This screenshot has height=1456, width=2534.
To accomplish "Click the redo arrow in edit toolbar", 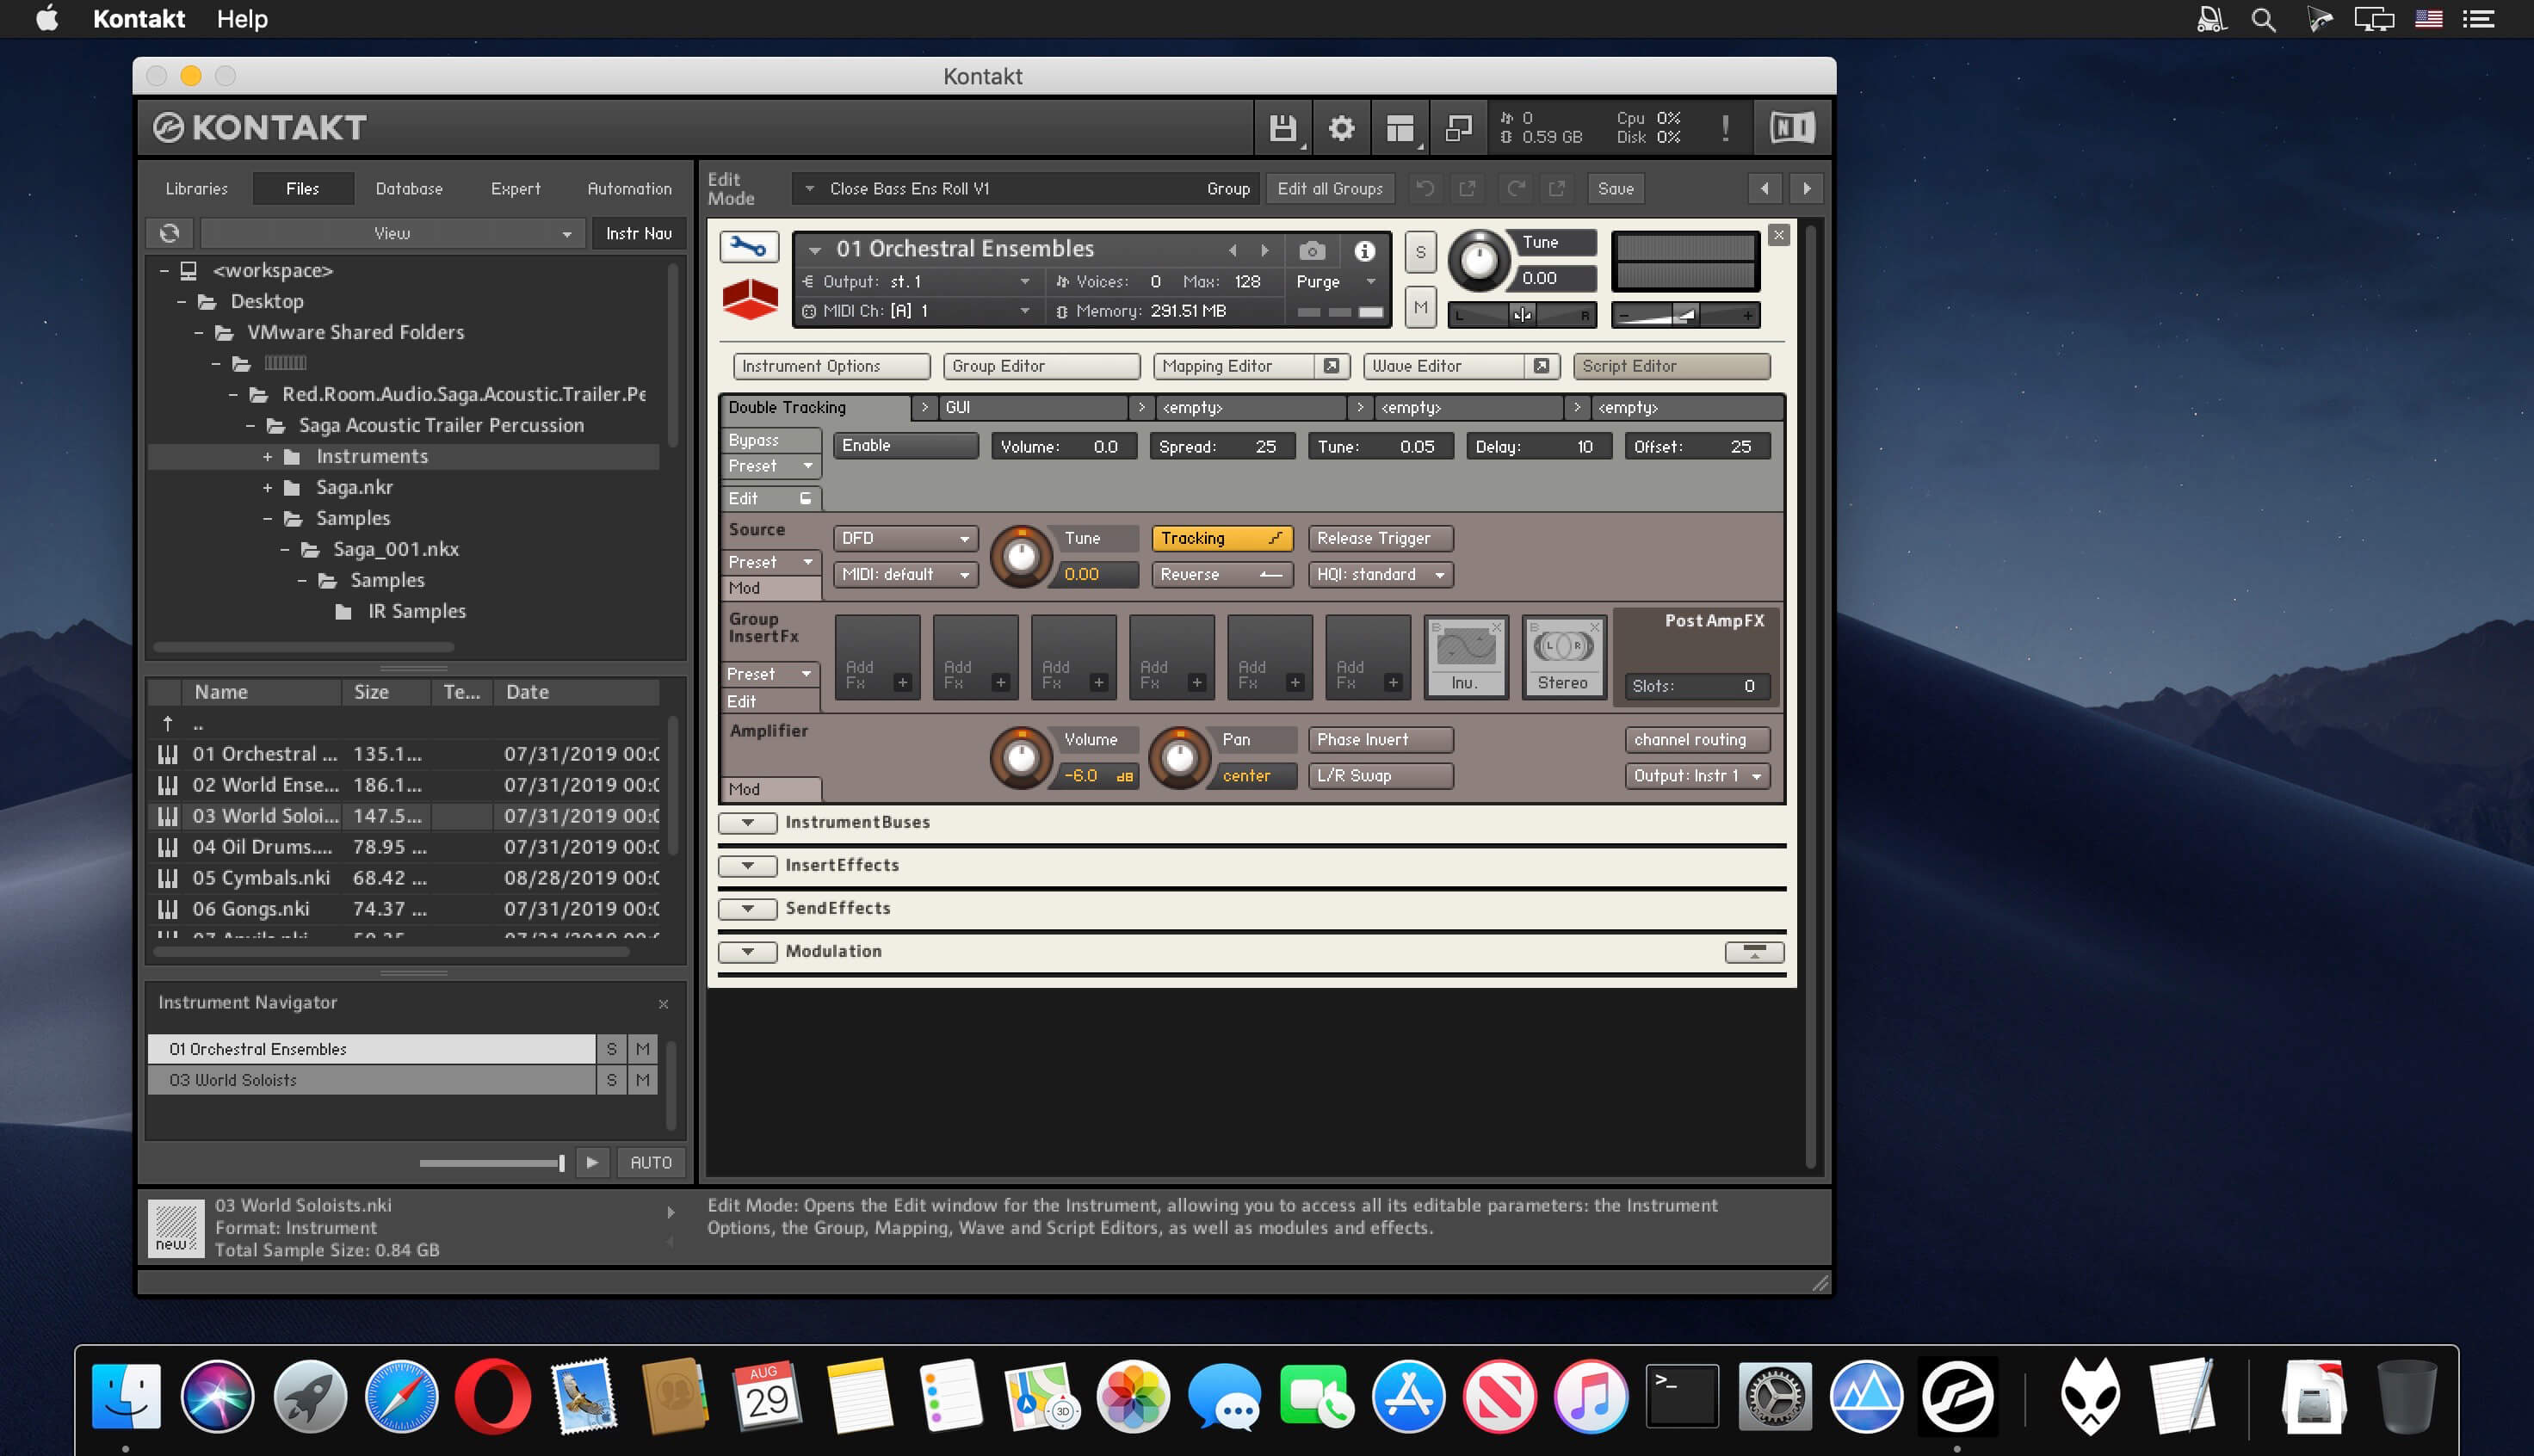I will [1516, 188].
